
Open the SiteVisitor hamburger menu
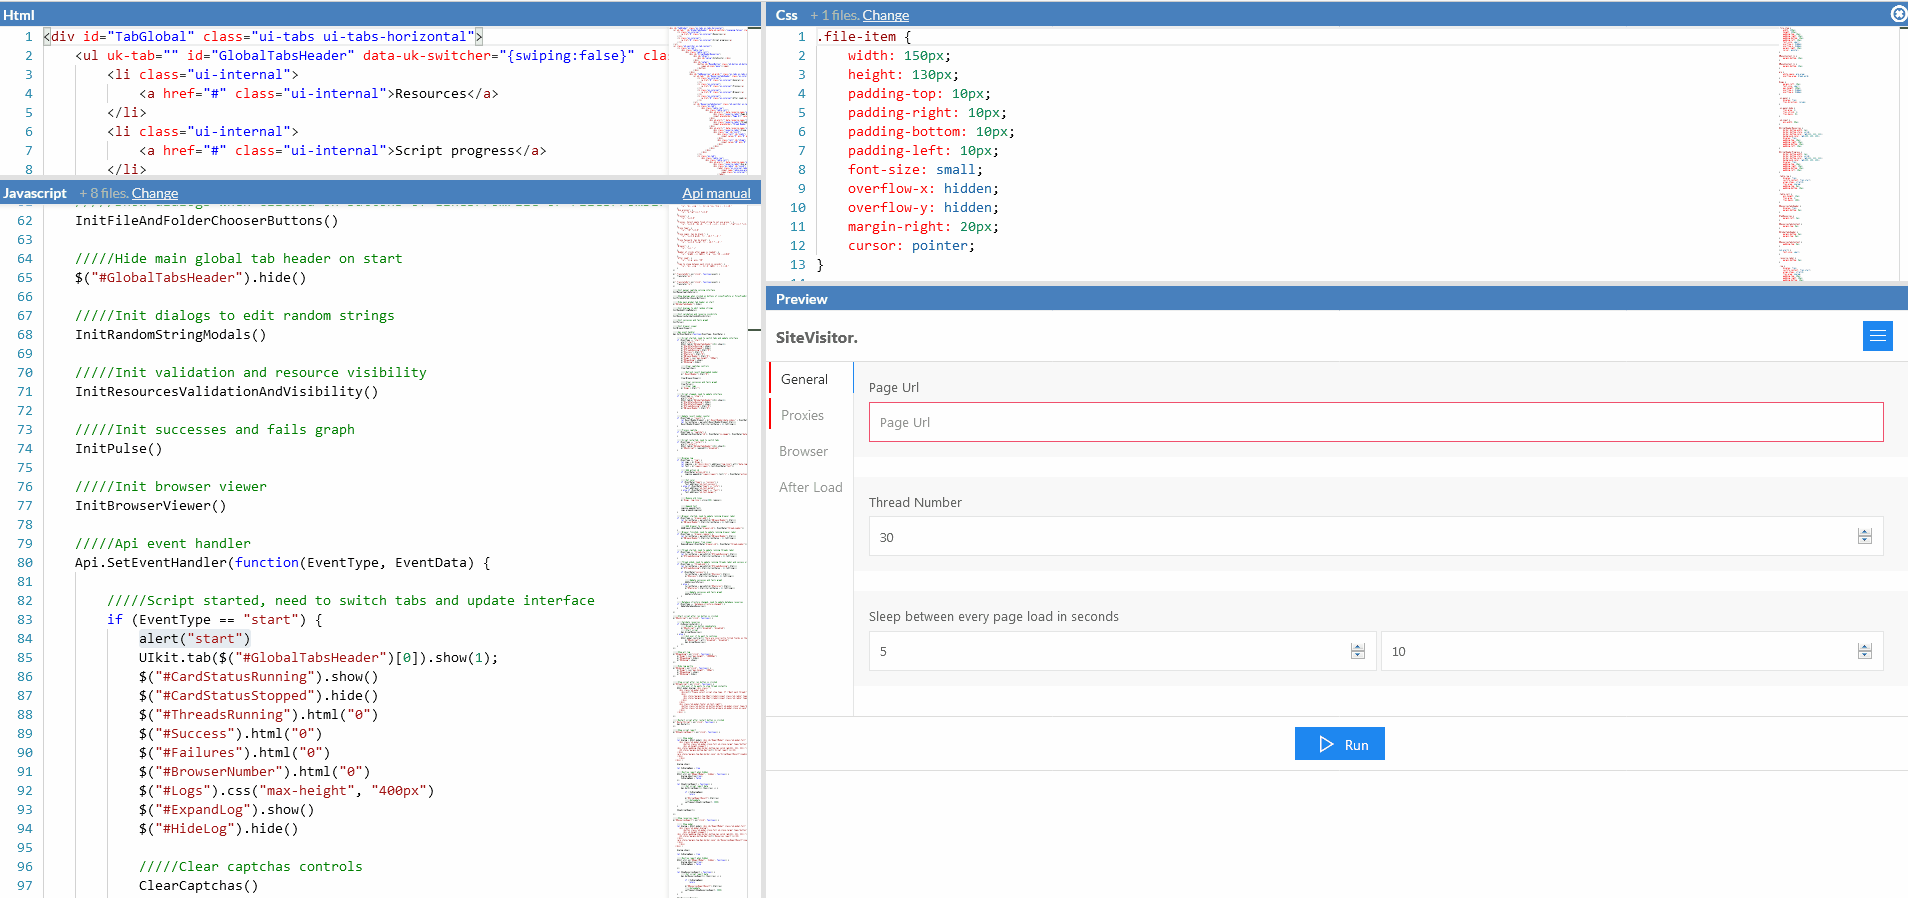tap(1877, 336)
